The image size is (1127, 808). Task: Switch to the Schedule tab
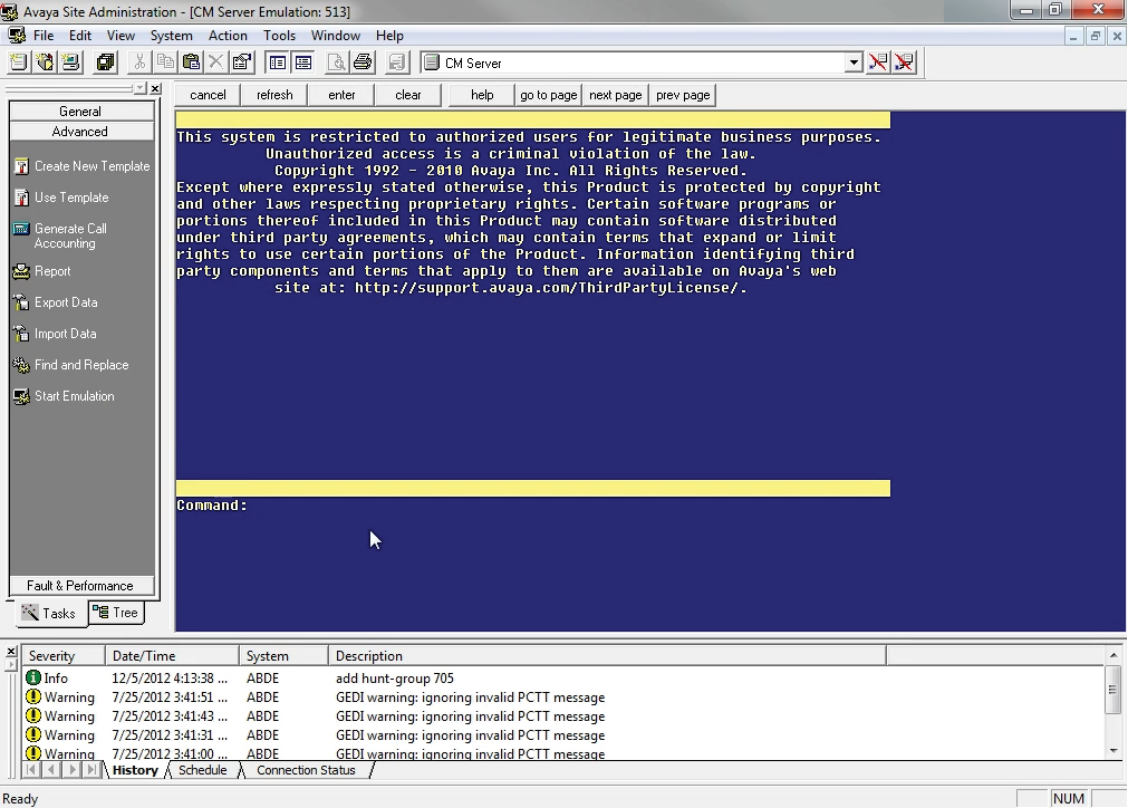point(203,770)
